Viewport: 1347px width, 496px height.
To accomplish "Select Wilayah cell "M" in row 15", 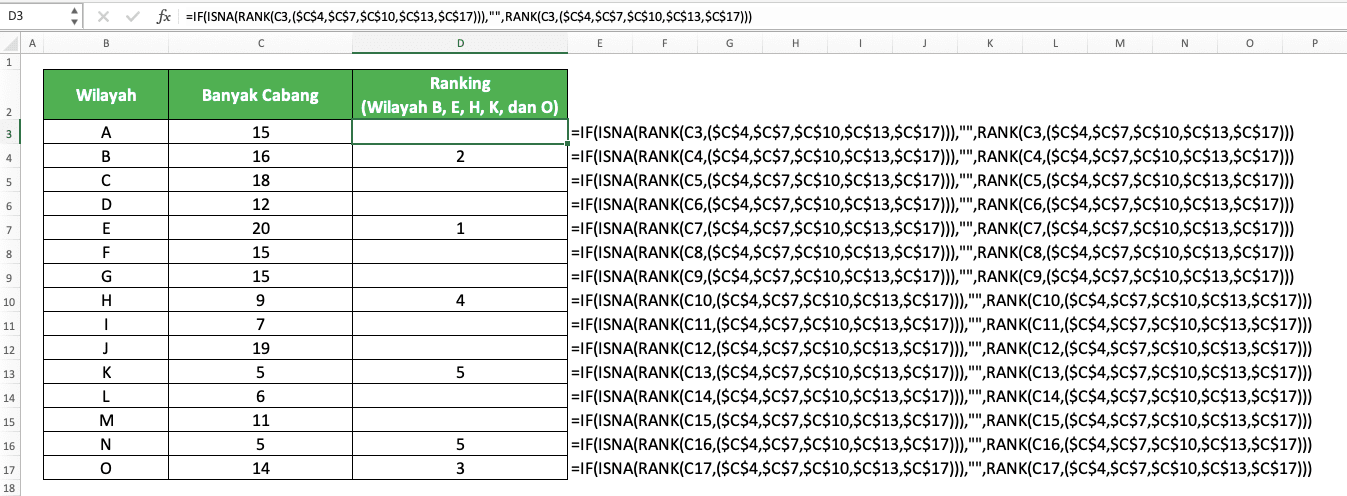I will coord(106,421).
